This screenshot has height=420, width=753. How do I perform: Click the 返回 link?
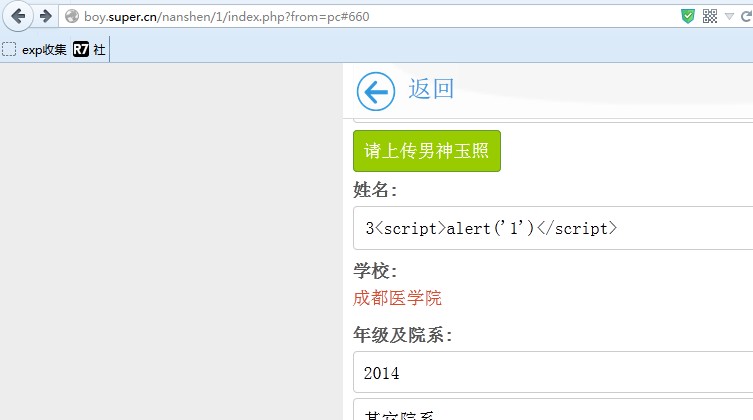point(431,89)
